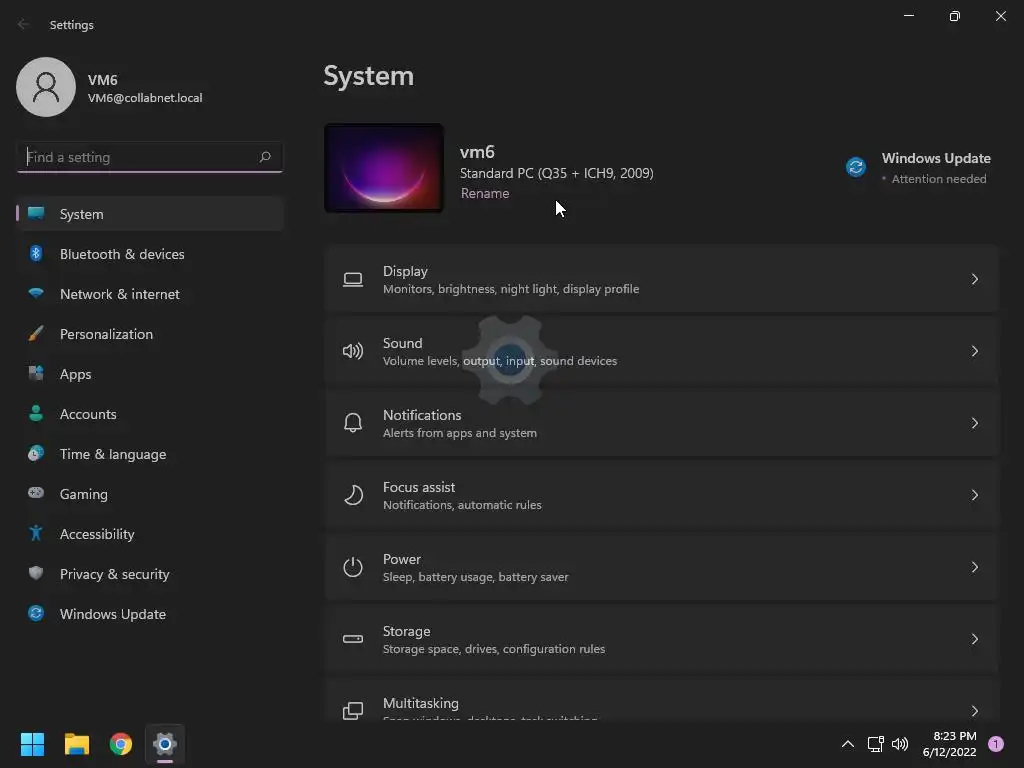
Task: Open Privacy & security page
Action: pos(150,574)
